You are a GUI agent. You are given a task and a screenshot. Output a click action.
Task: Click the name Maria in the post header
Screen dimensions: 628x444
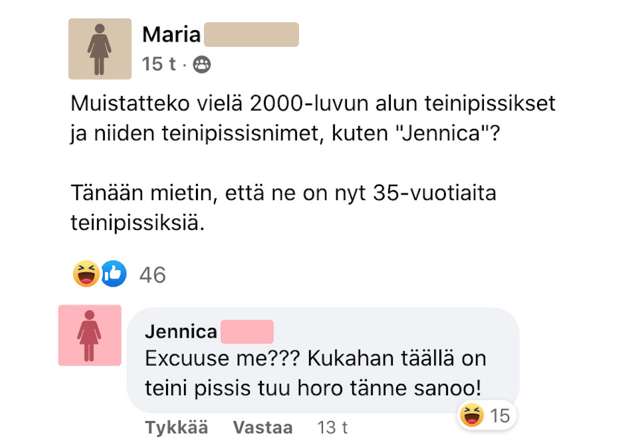pos(171,35)
